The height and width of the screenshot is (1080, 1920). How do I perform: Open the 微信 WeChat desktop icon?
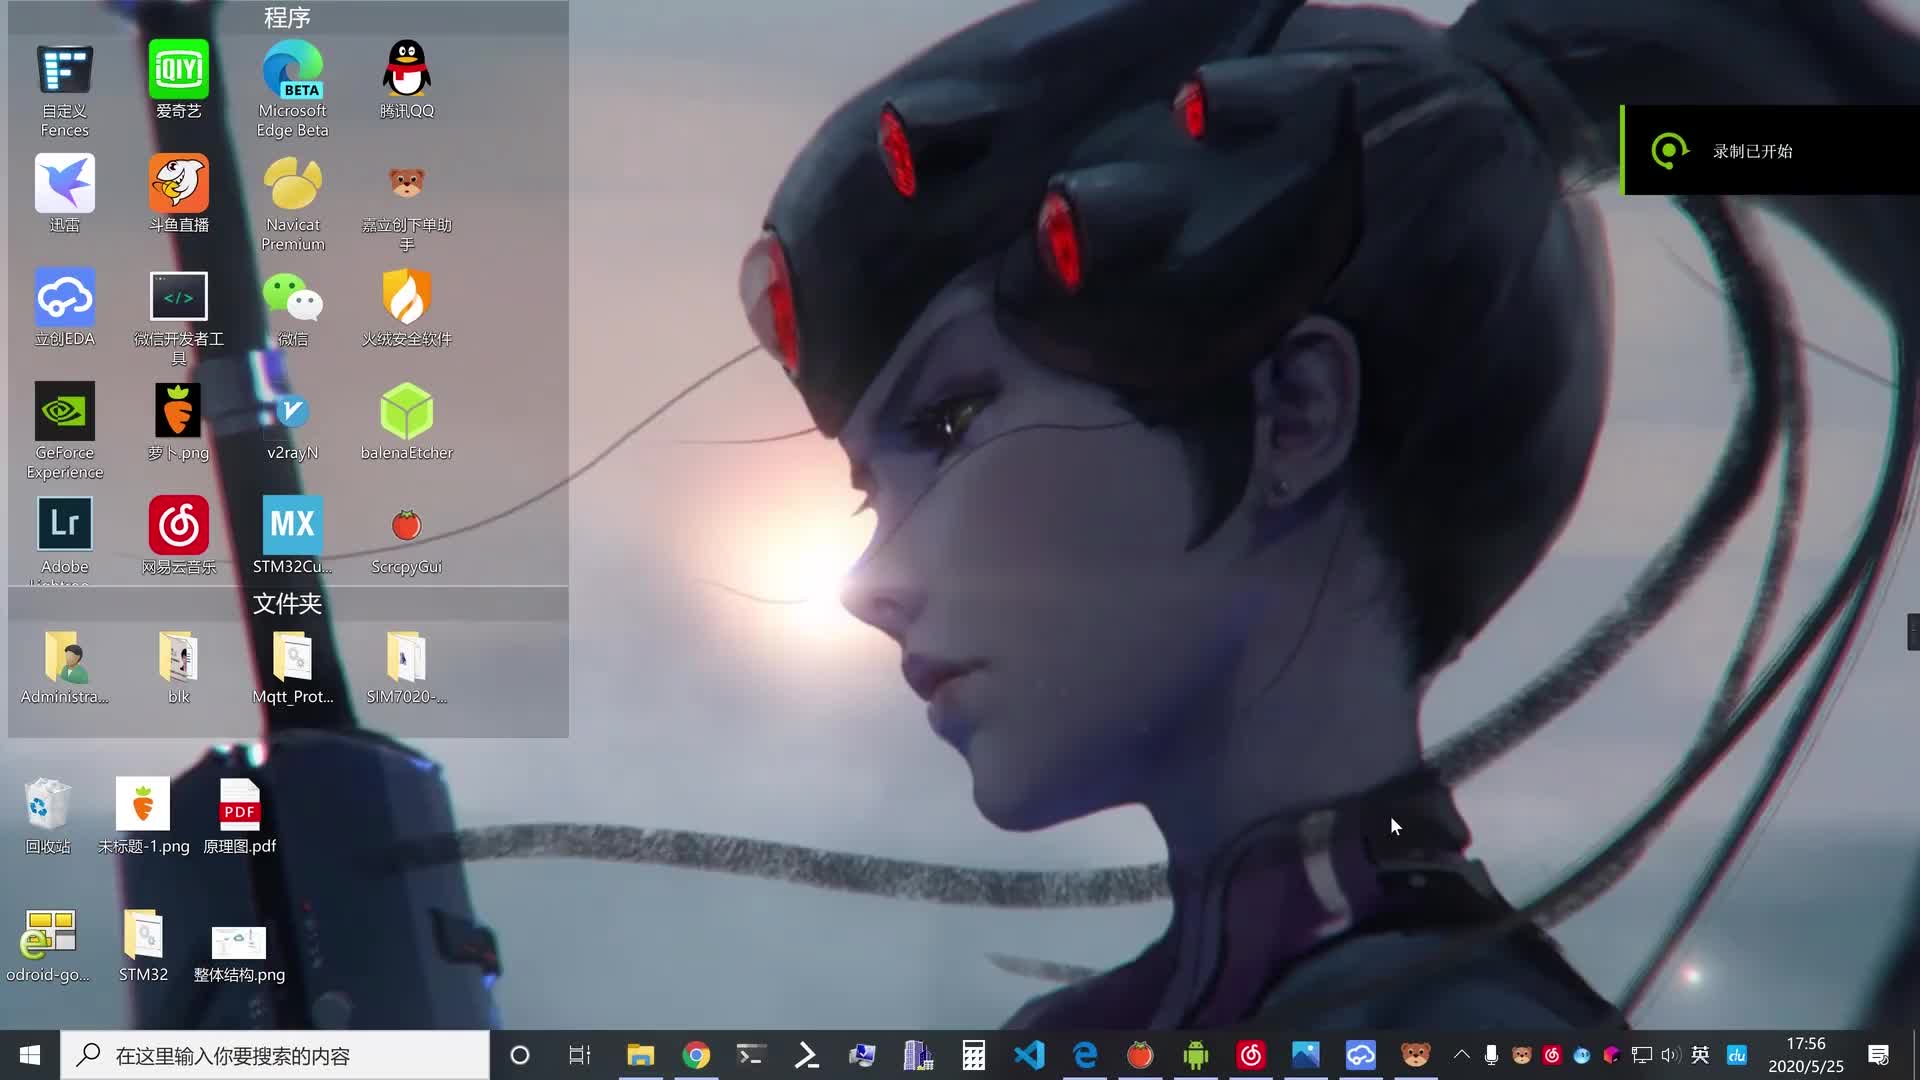tap(293, 308)
